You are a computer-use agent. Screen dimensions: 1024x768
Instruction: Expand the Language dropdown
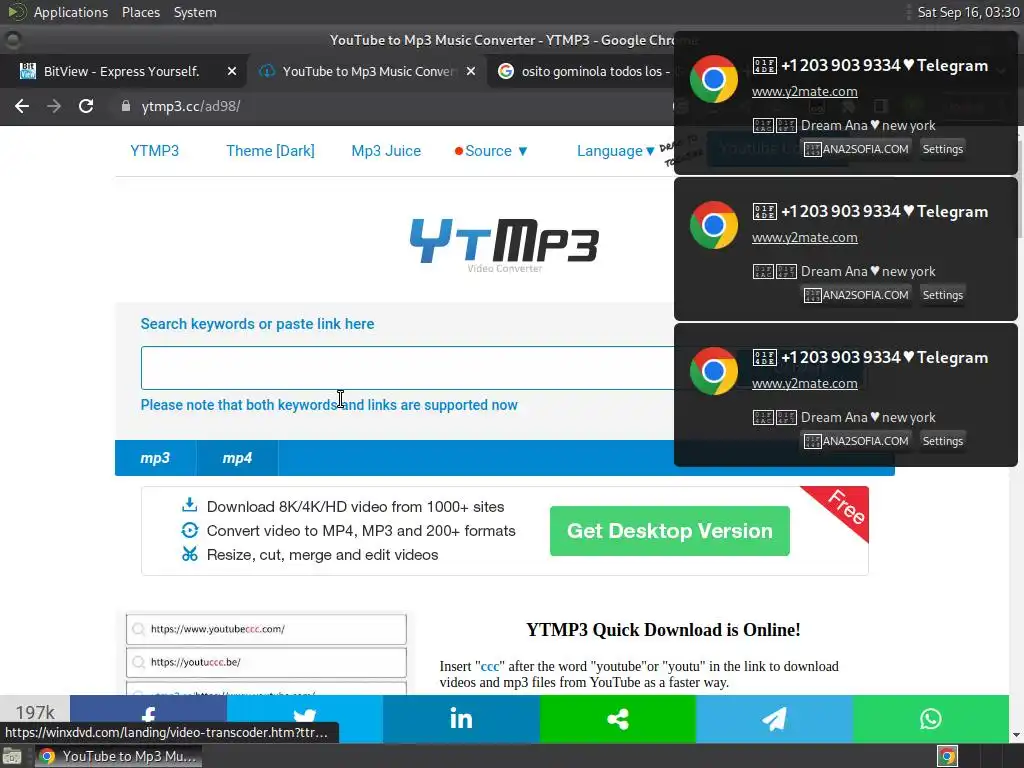[x=615, y=151]
